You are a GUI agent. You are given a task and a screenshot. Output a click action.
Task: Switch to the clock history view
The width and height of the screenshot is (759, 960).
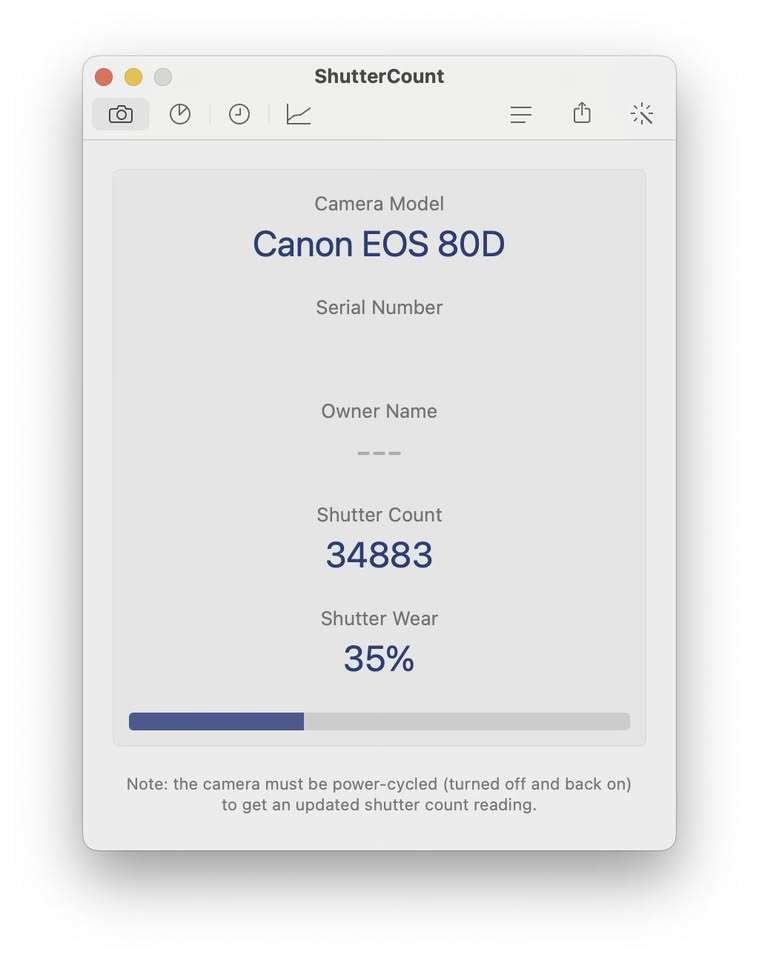239,114
